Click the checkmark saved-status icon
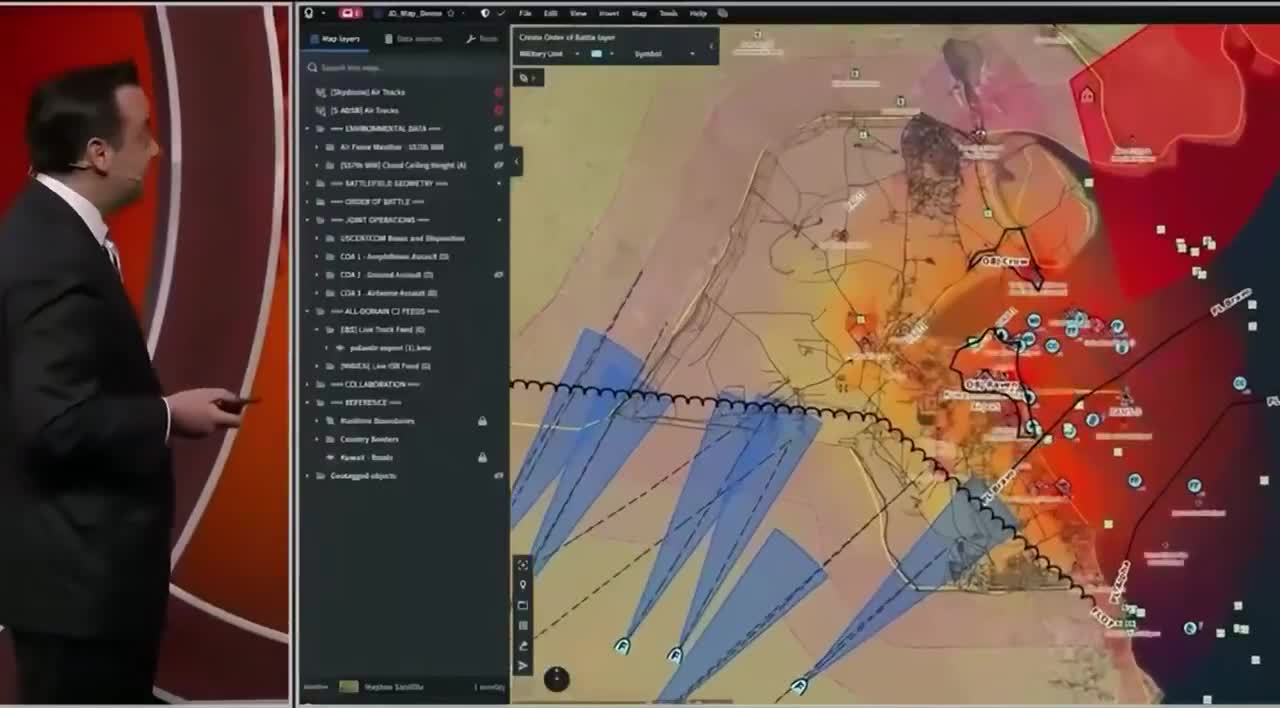 pyautogui.click(x=502, y=13)
